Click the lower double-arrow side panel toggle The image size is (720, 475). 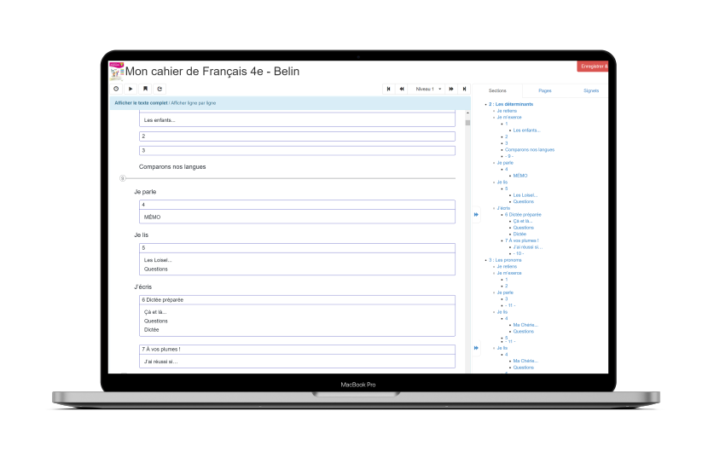pos(476,348)
